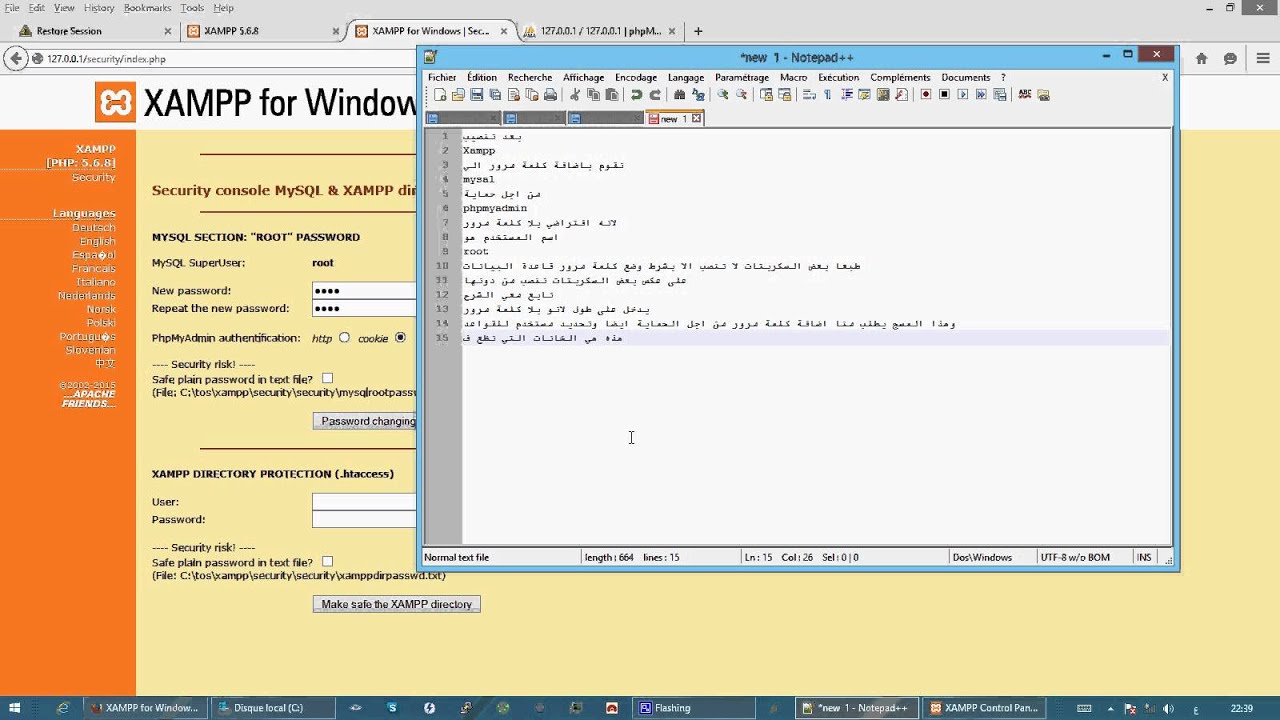Select the cookie authentication radio button

pos(400,338)
